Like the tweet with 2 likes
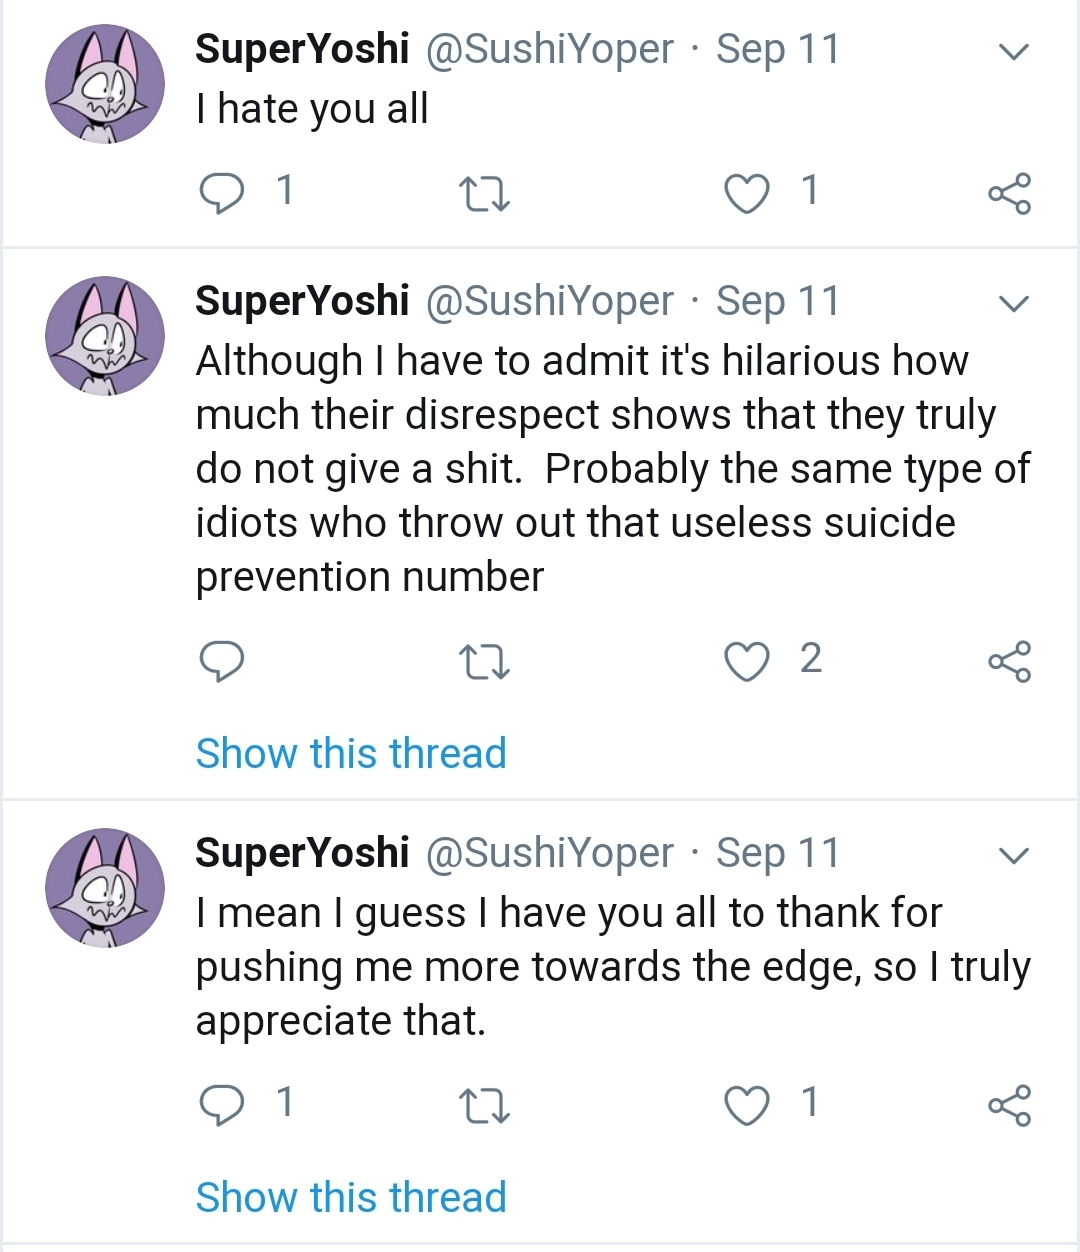 pos(747,661)
